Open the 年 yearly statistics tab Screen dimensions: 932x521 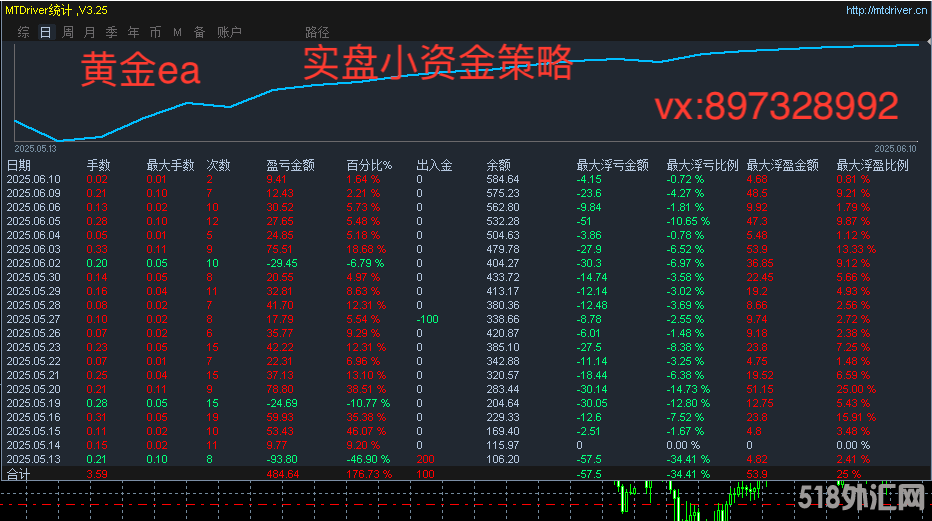point(133,32)
